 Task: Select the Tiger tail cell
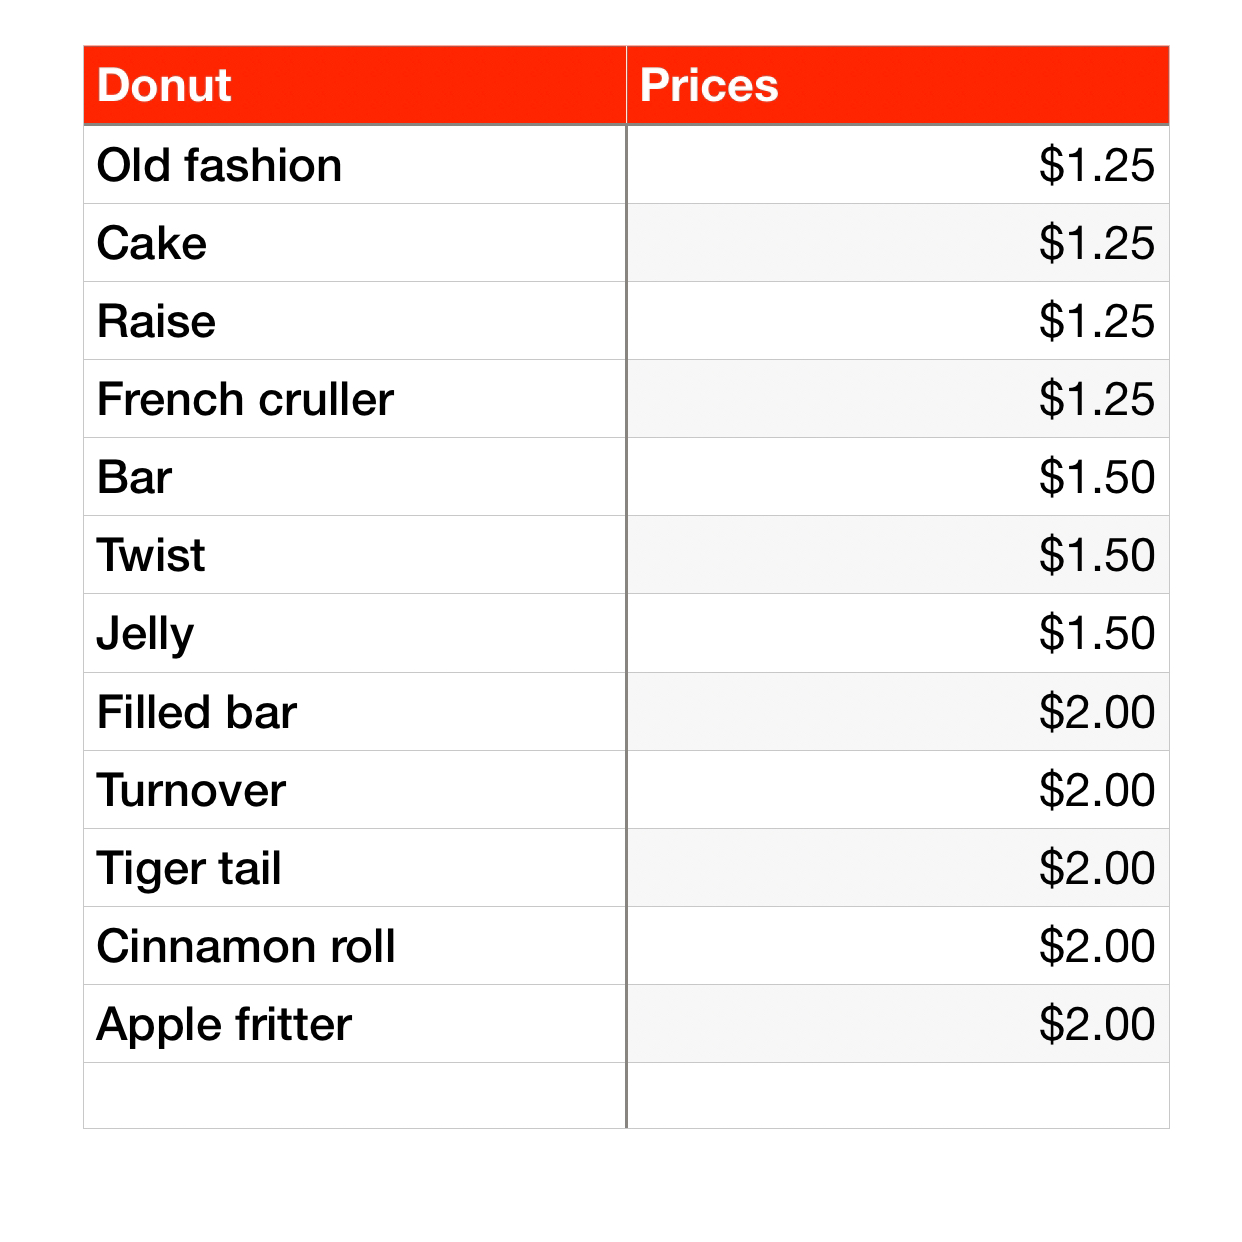coord(355,868)
